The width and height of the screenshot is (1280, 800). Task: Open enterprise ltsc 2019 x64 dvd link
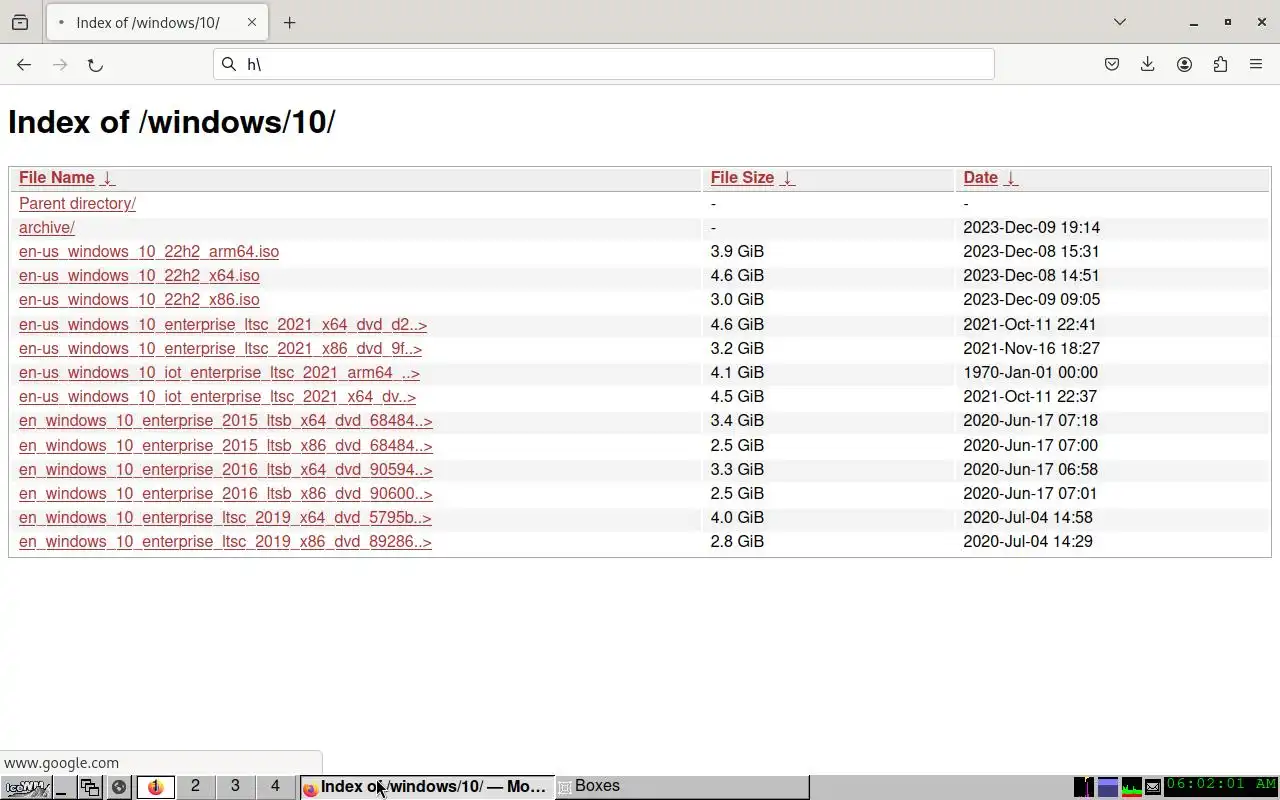[225, 517]
